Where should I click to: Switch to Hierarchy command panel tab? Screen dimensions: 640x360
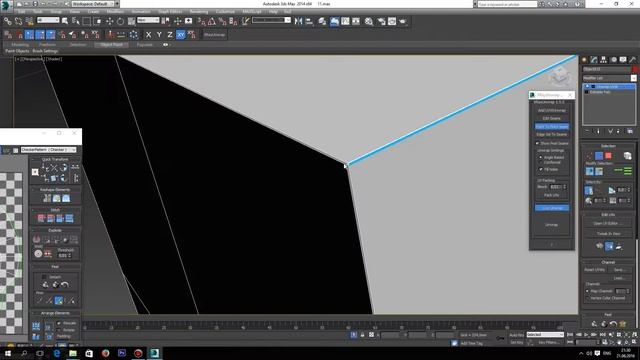pos(604,60)
